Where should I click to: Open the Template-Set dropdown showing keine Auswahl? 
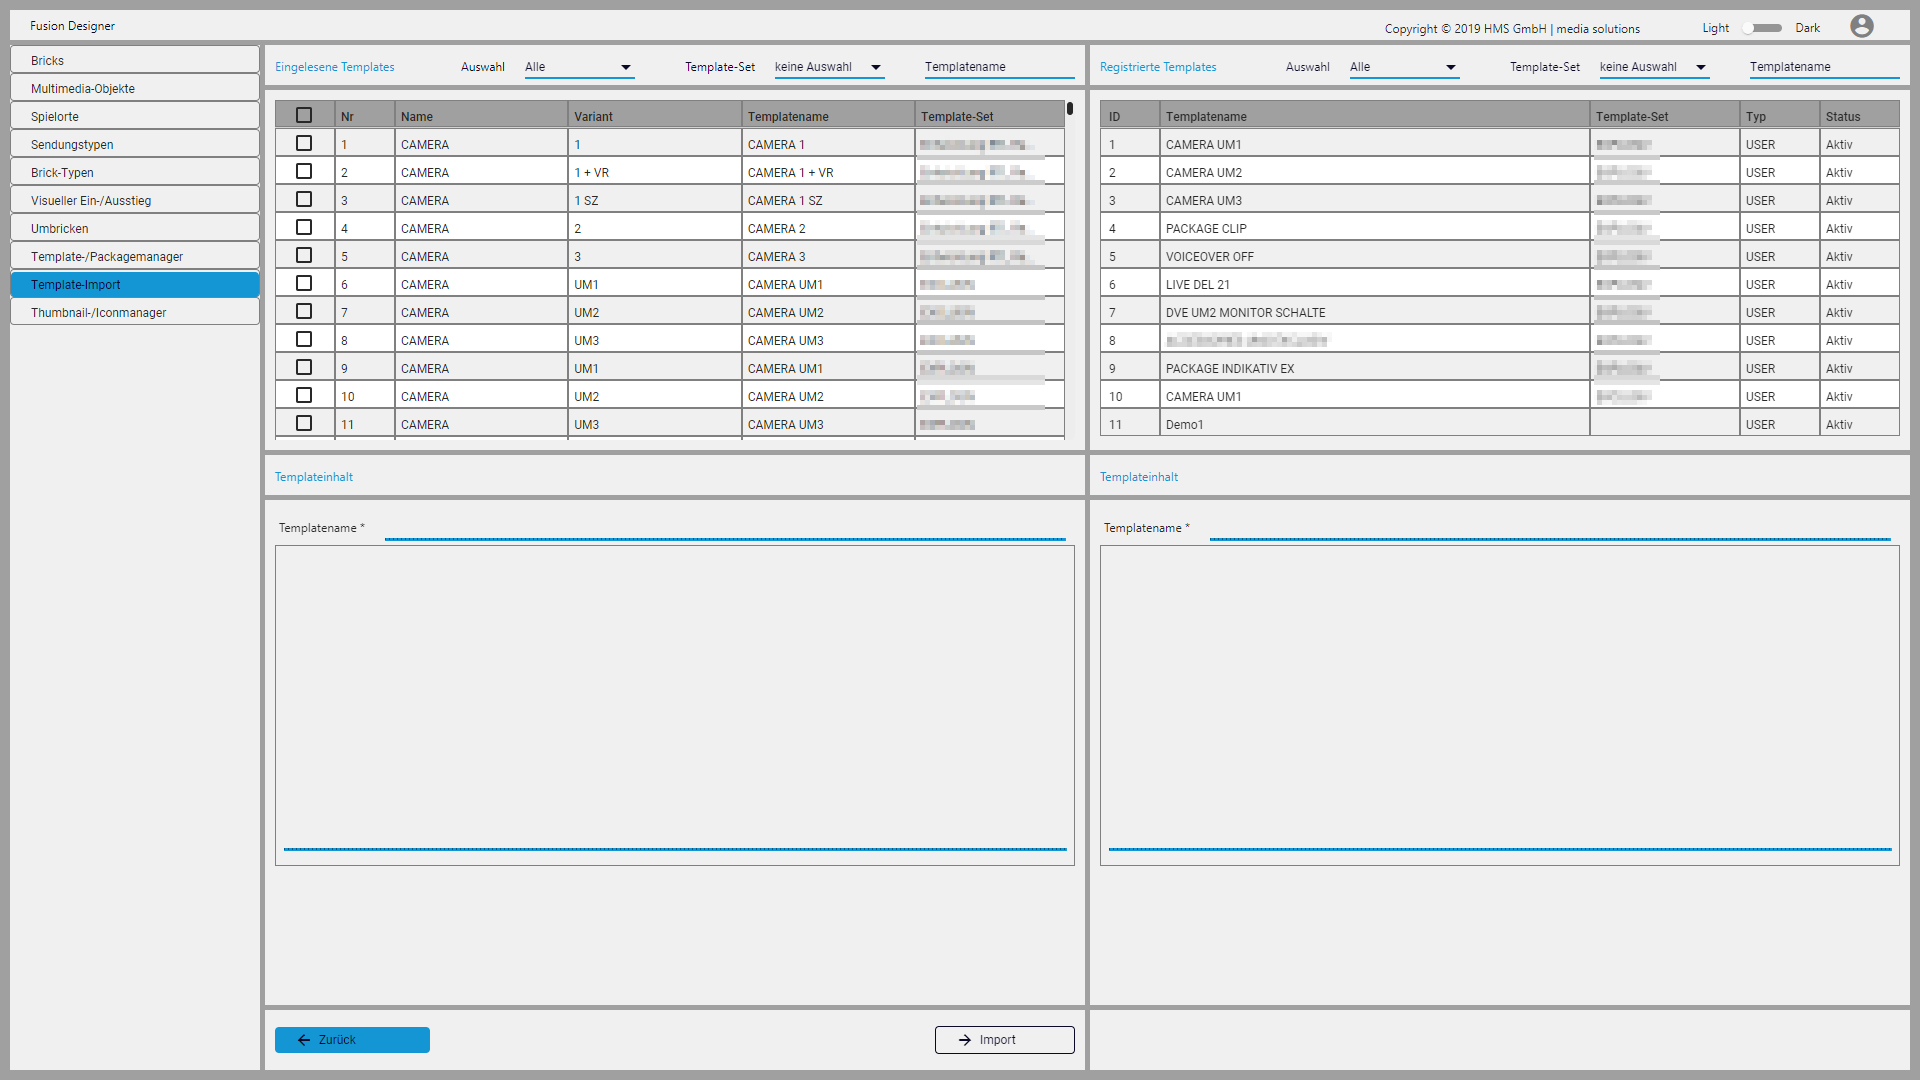click(828, 67)
